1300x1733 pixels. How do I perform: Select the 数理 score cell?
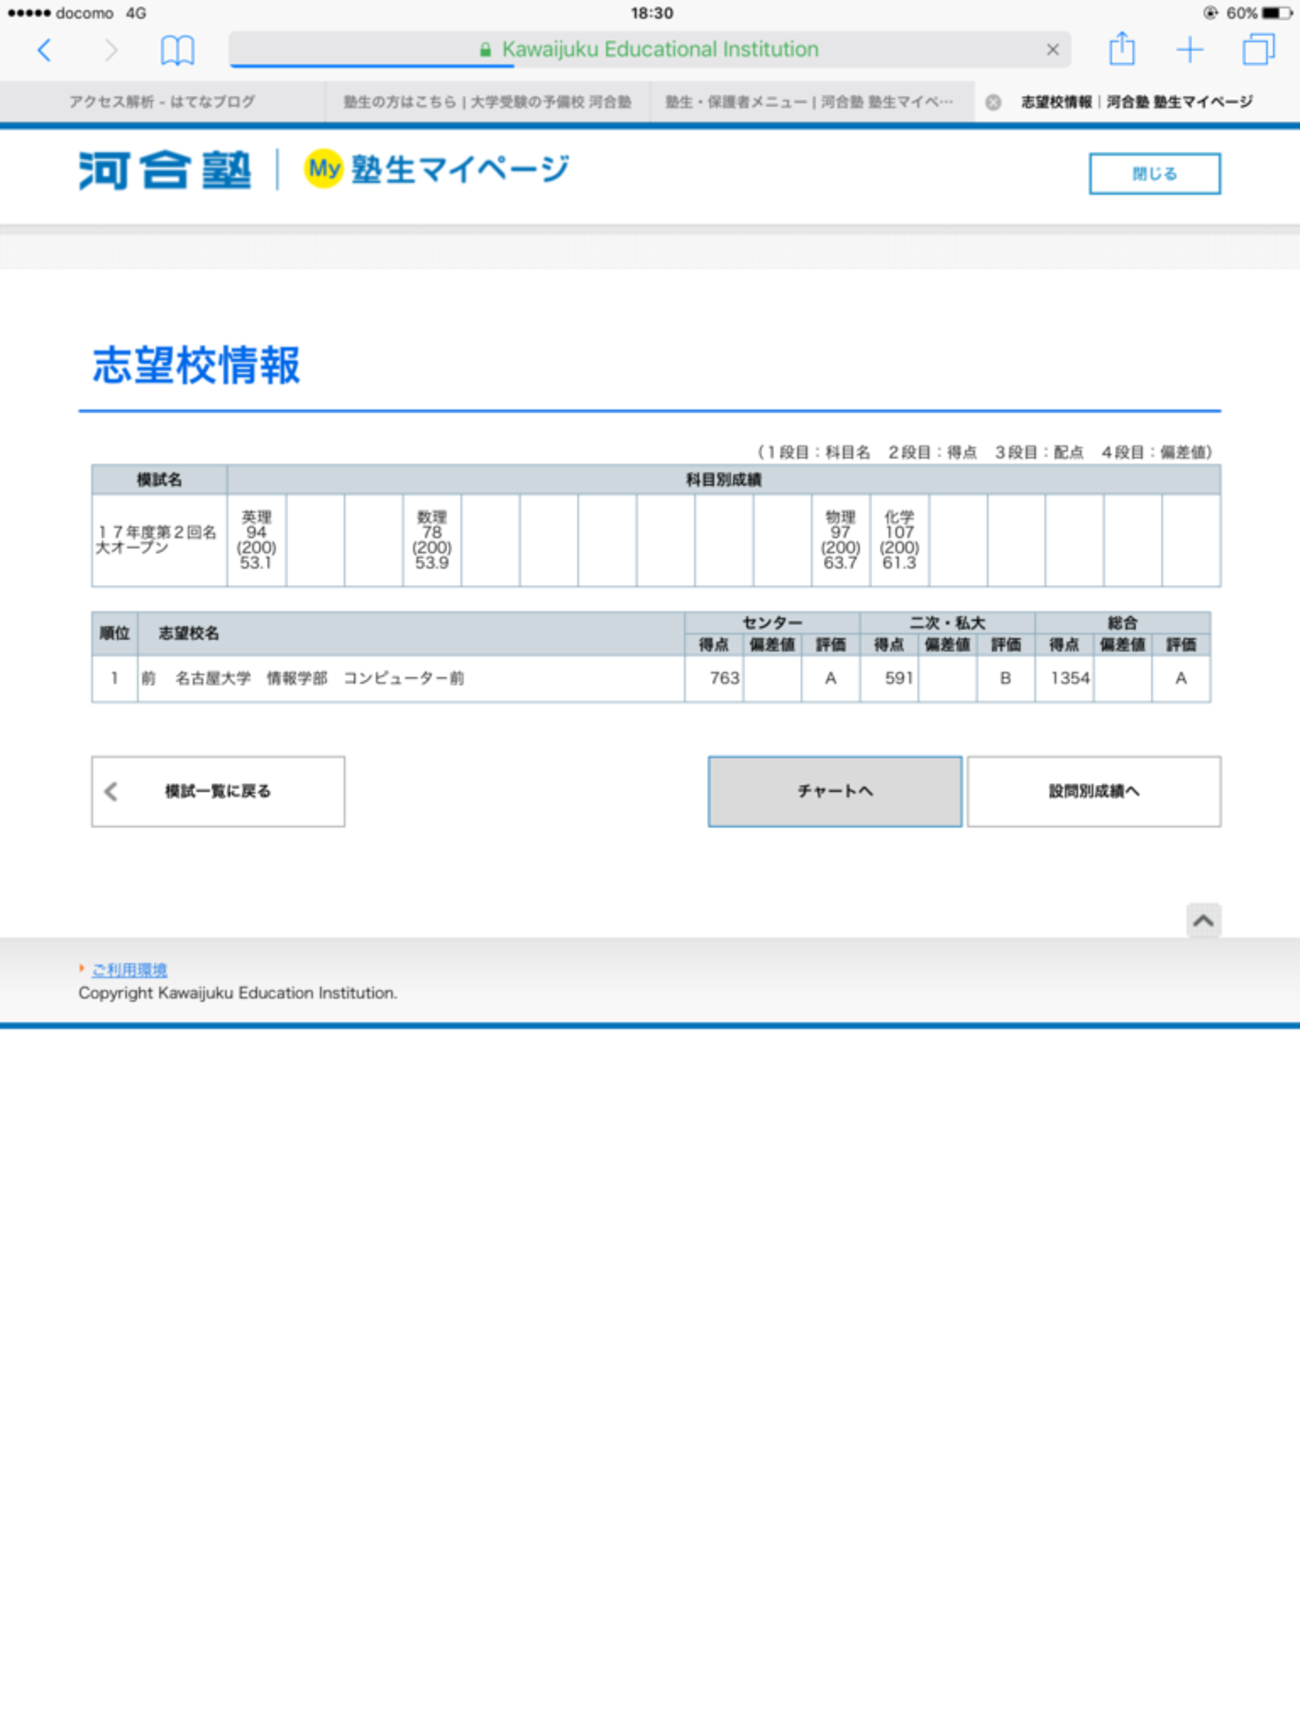[x=432, y=540]
